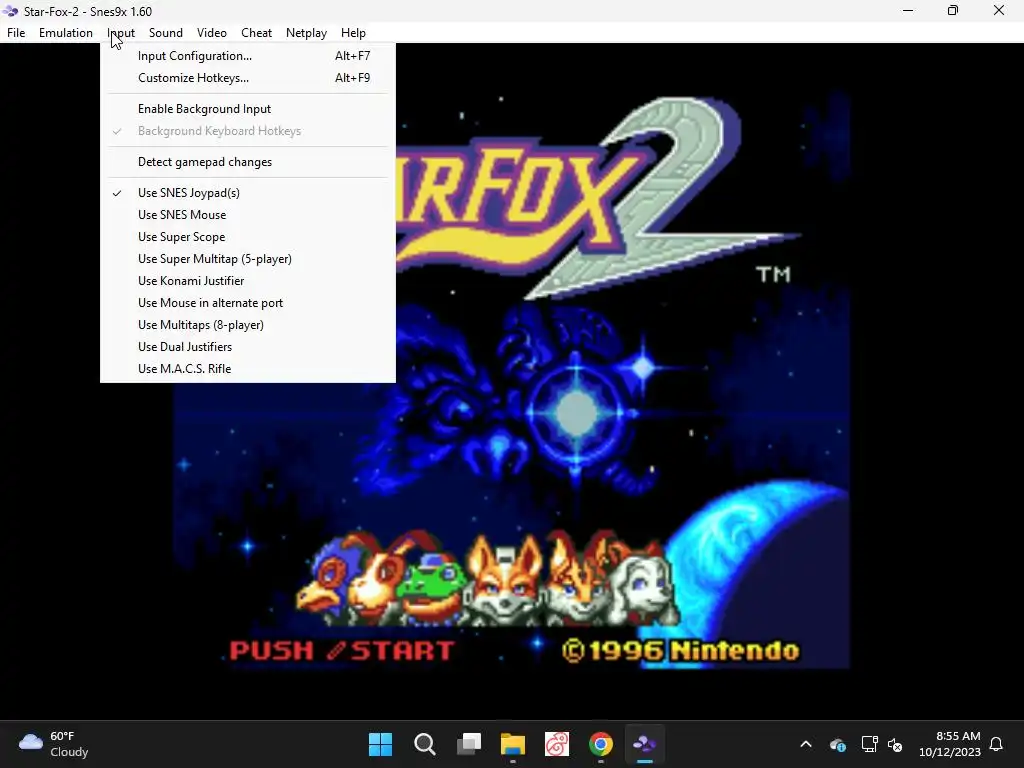
Task: Select Use Super Scope
Action: 248,236
